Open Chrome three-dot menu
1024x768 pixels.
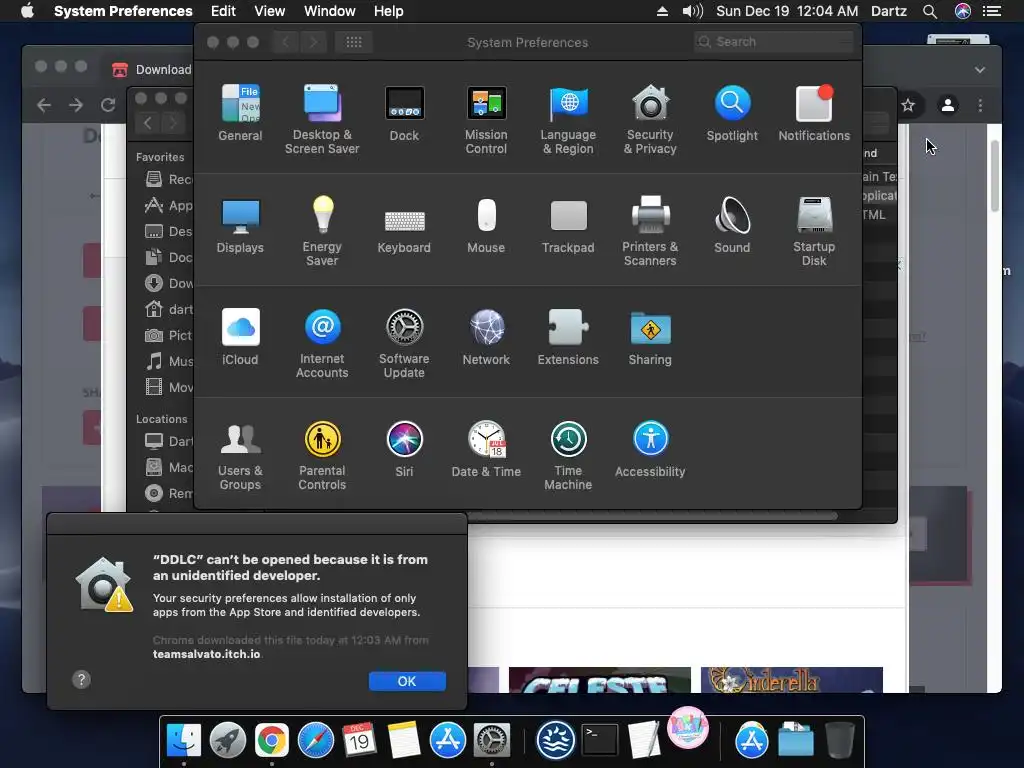click(980, 105)
